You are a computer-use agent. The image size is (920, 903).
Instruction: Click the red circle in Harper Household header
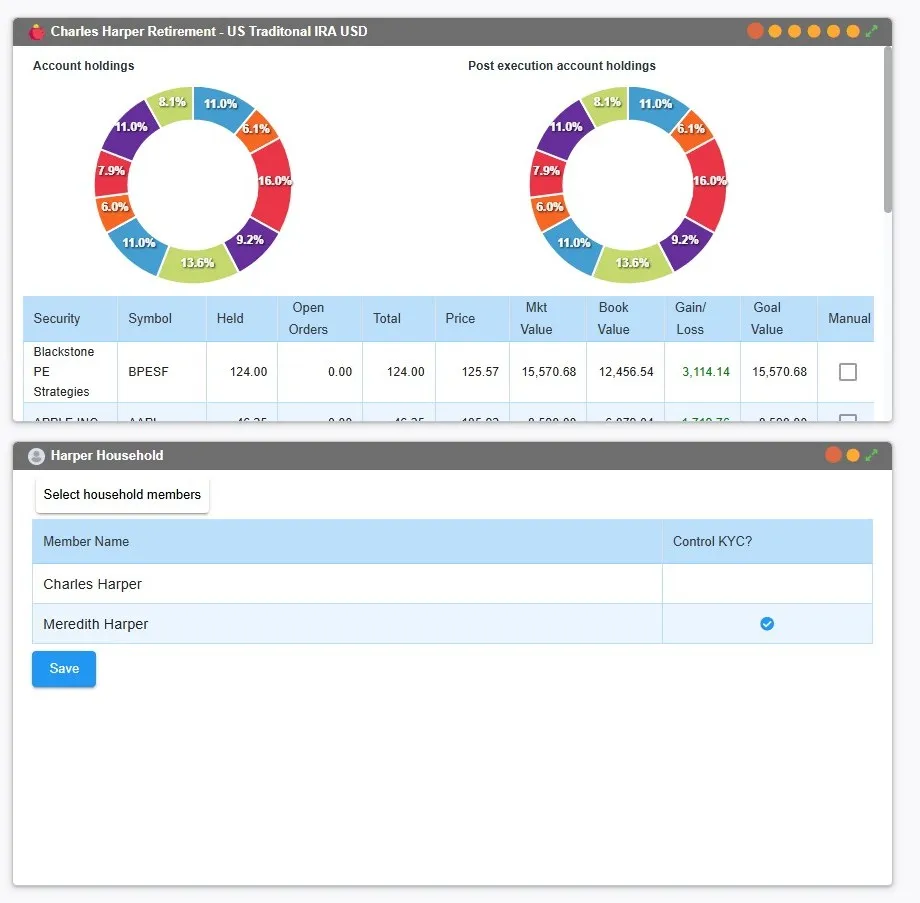pyautogui.click(x=833, y=455)
